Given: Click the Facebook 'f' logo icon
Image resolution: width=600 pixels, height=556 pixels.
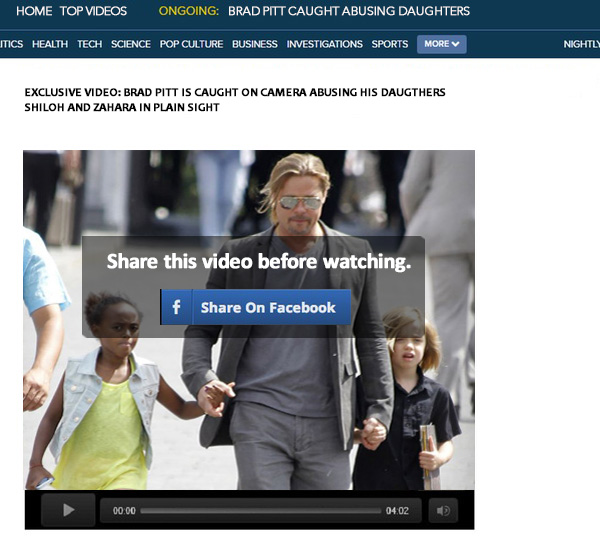Looking at the screenshot, I should point(176,307).
